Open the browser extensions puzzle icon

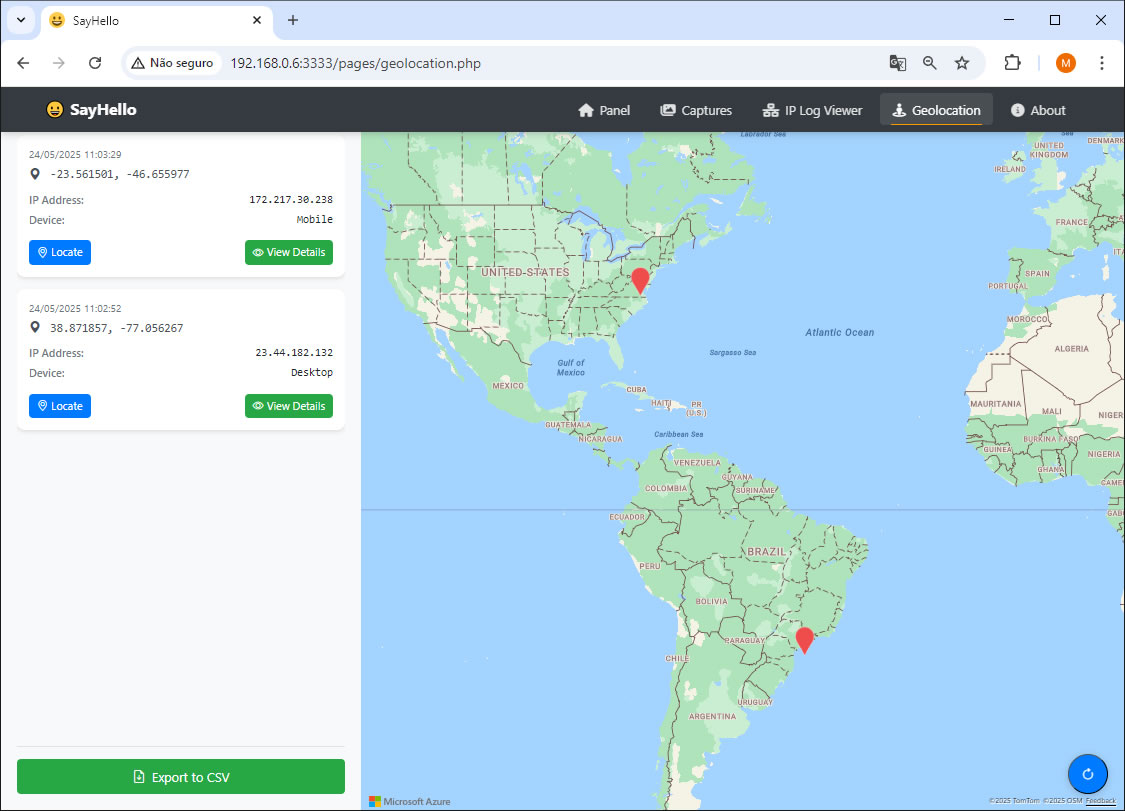pyautogui.click(x=1012, y=63)
